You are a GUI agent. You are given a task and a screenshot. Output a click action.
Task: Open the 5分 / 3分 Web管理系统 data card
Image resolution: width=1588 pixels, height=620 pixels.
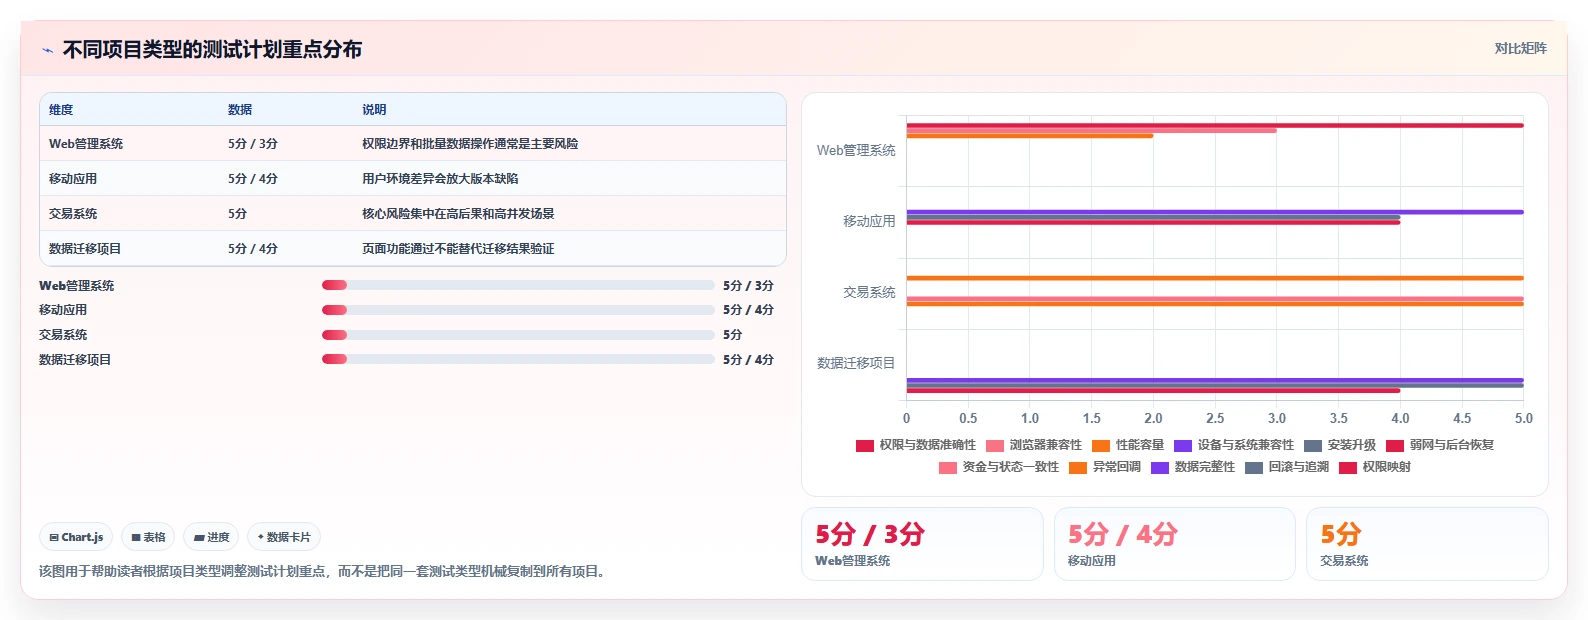point(922,544)
